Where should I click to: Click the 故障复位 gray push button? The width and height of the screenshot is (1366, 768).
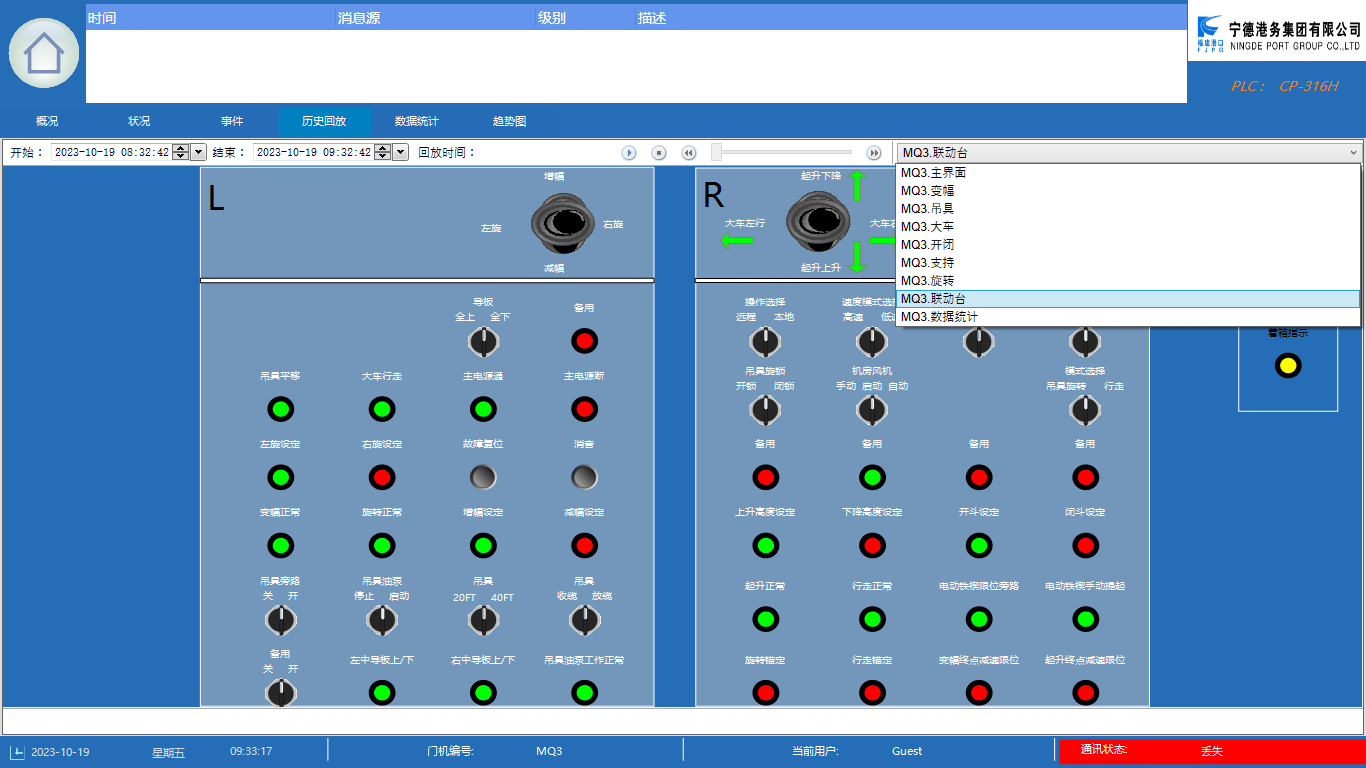pyautogui.click(x=483, y=477)
